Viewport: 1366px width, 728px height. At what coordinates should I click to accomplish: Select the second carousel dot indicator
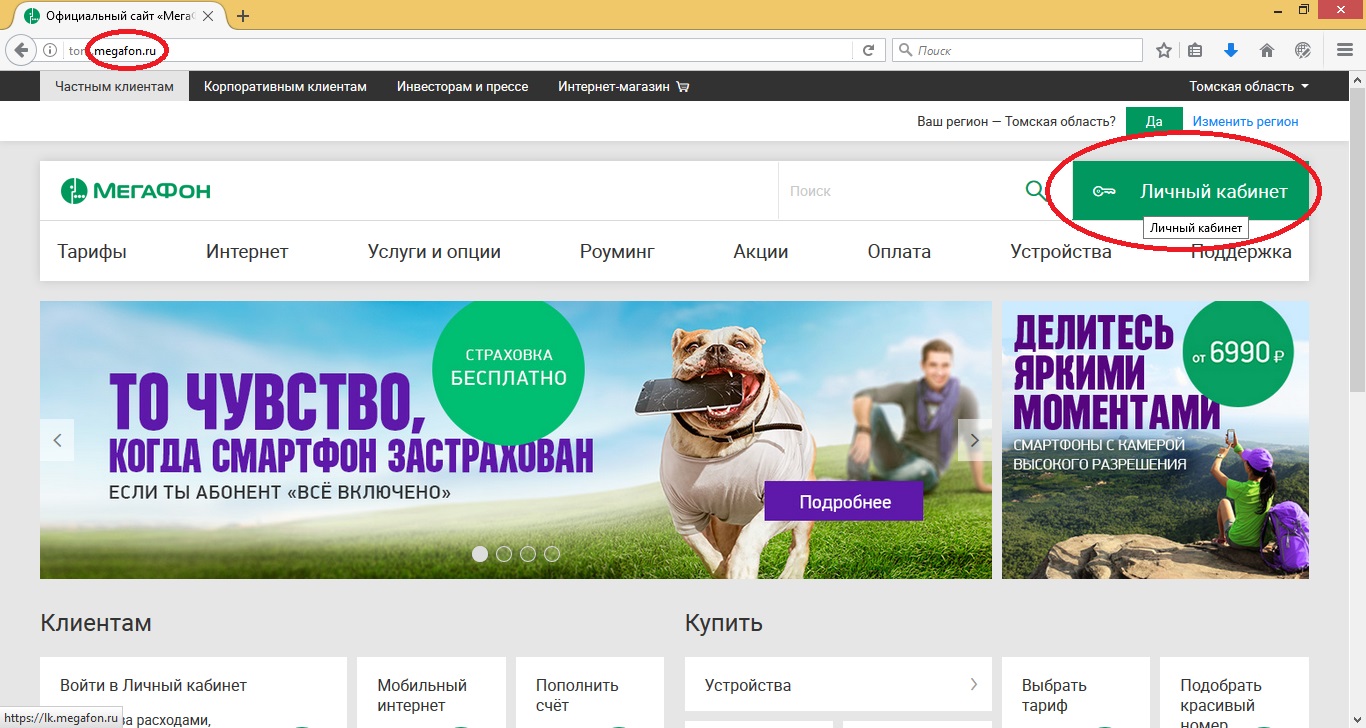(504, 552)
